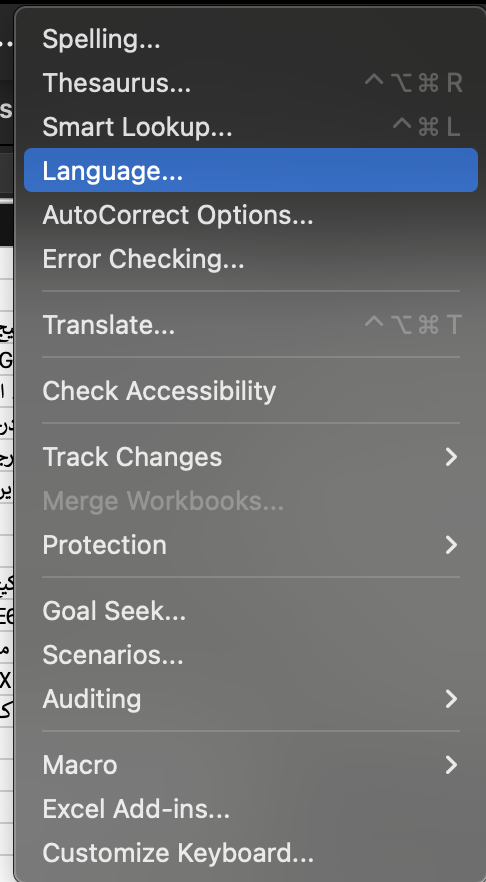Choose Customize Keyboard... option

click(x=251, y=853)
